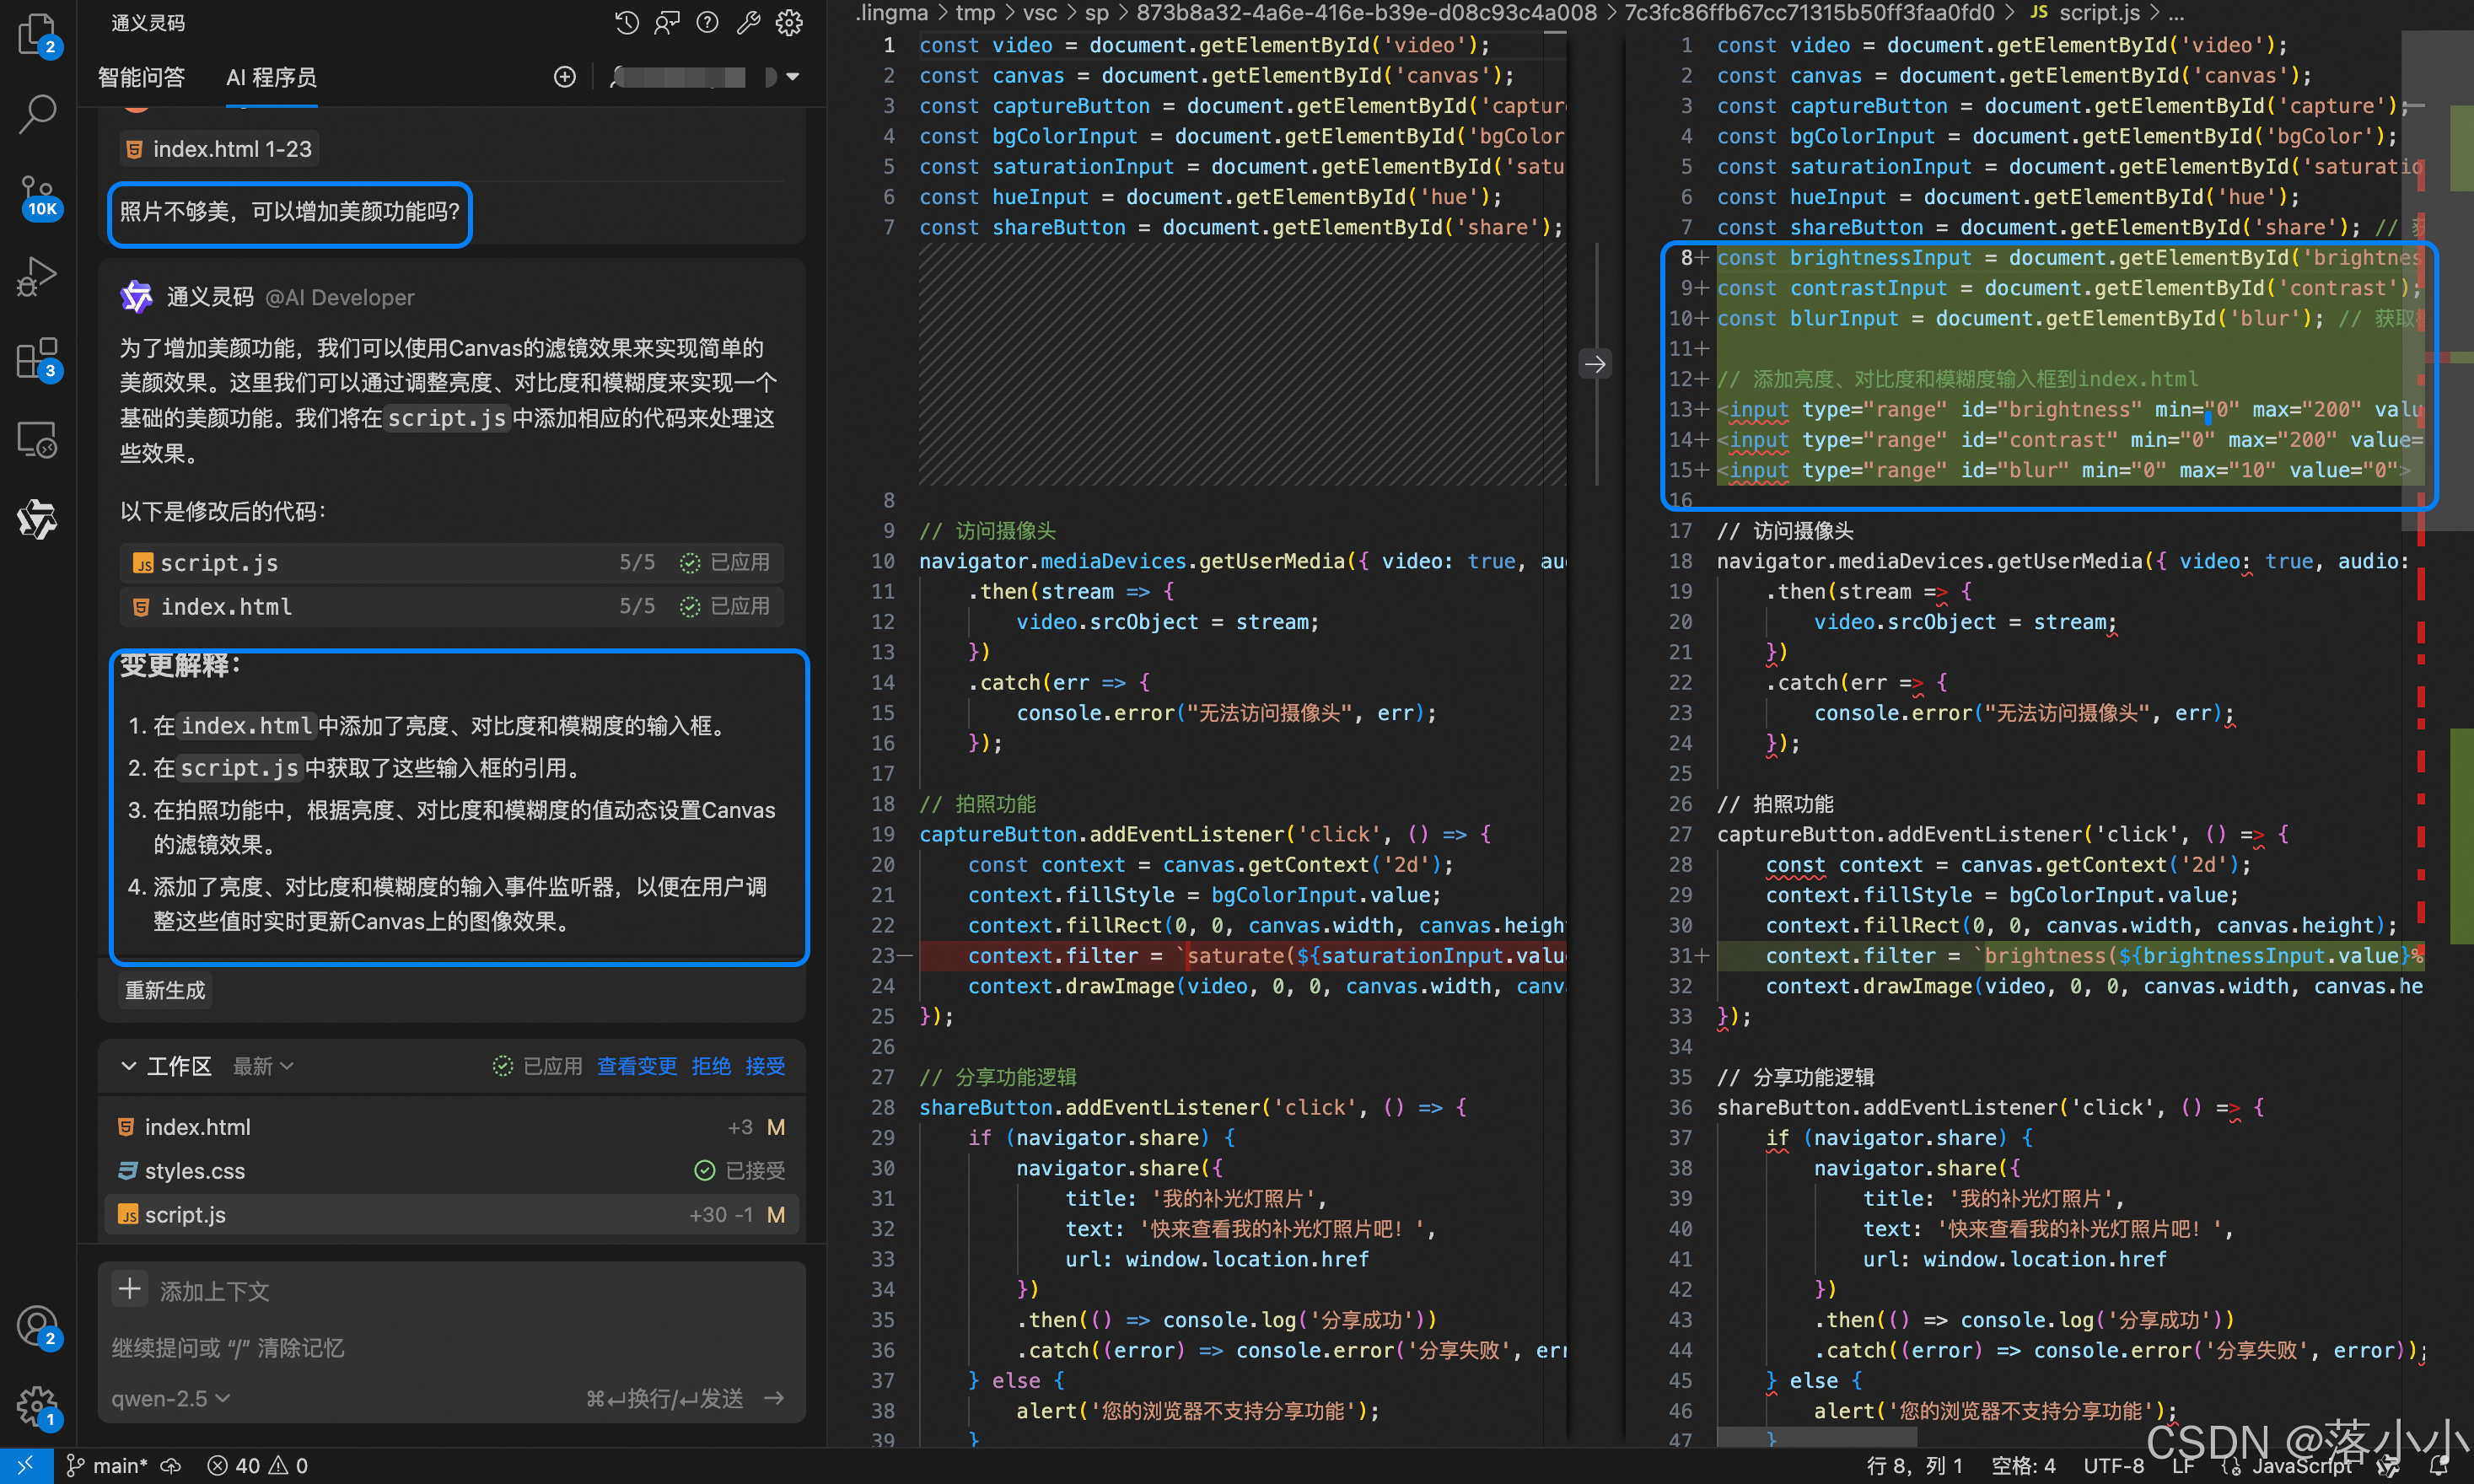This screenshot has width=2474, height=1484.
Task: Select script.js in the workspace file list
Action: click(186, 1214)
